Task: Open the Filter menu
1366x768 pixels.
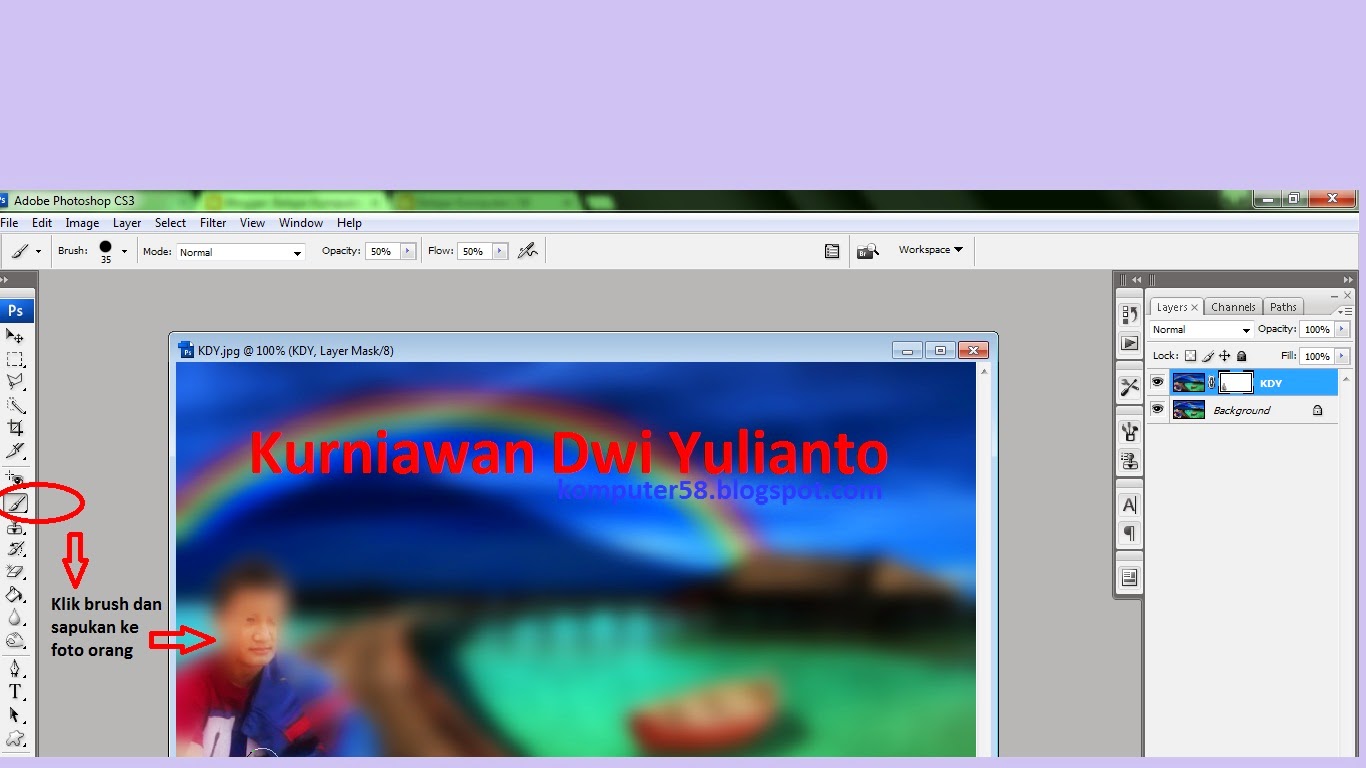Action: (x=213, y=222)
